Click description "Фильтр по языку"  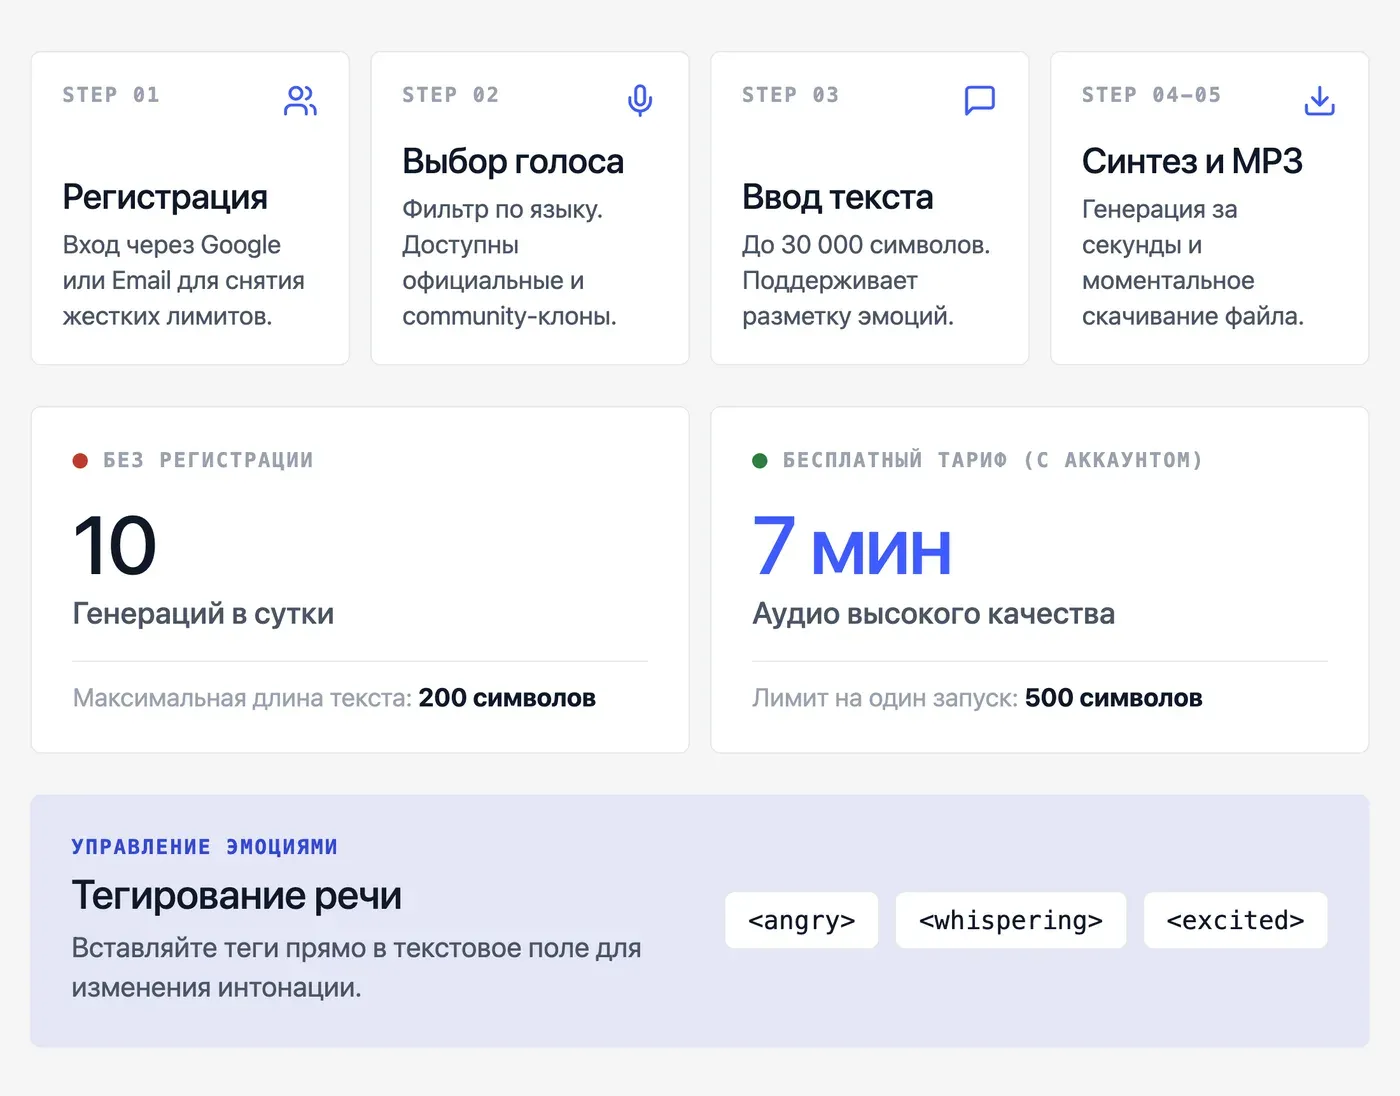(503, 209)
